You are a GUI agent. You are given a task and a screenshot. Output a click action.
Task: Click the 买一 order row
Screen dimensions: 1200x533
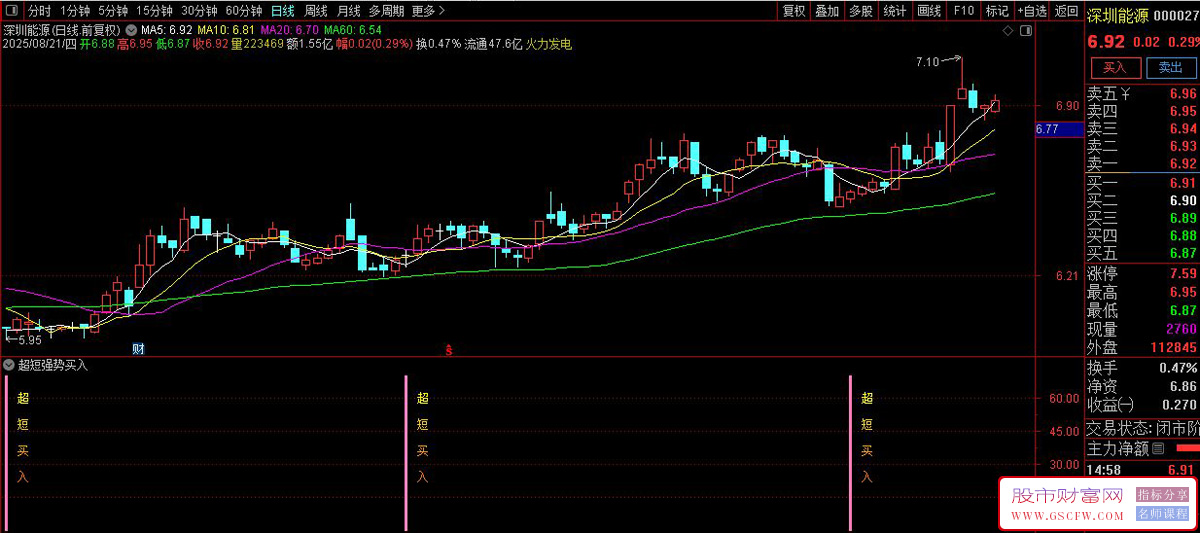1143,183
